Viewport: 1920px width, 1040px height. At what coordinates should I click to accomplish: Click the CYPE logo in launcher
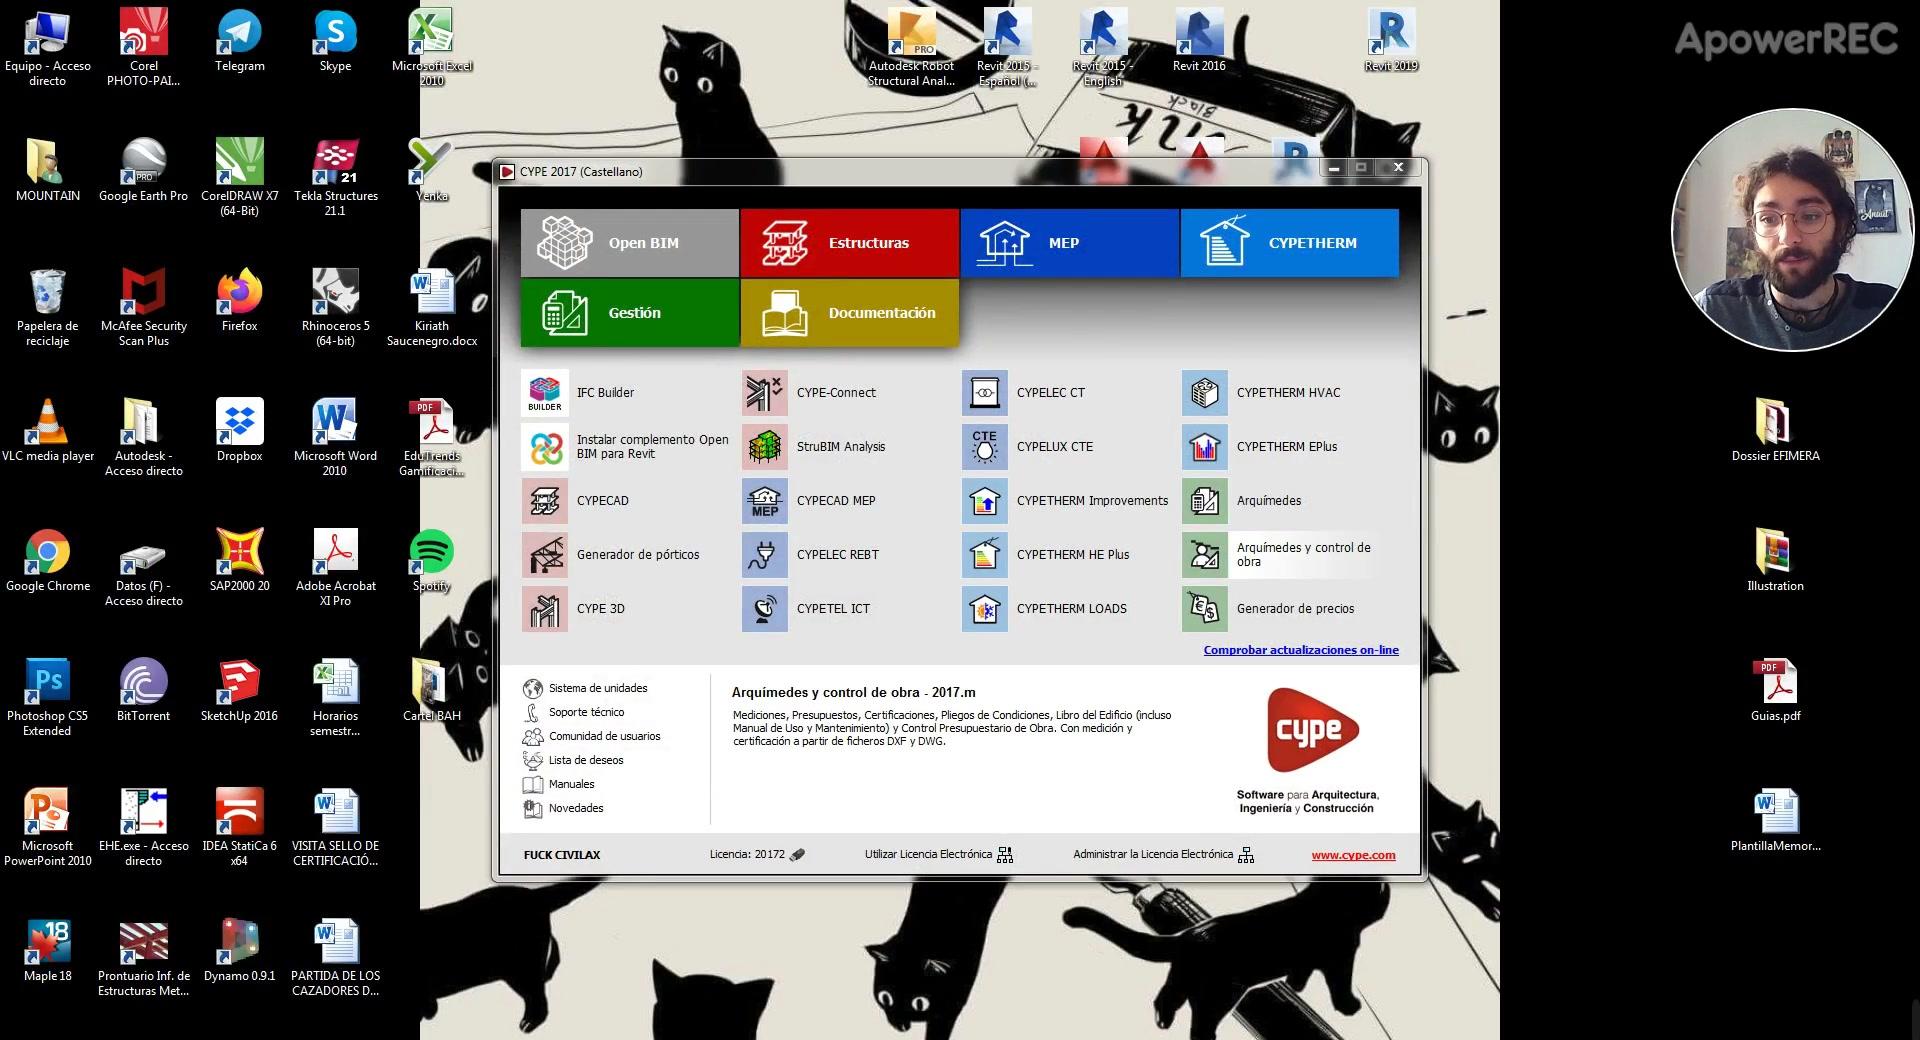[x=1312, y=731]
